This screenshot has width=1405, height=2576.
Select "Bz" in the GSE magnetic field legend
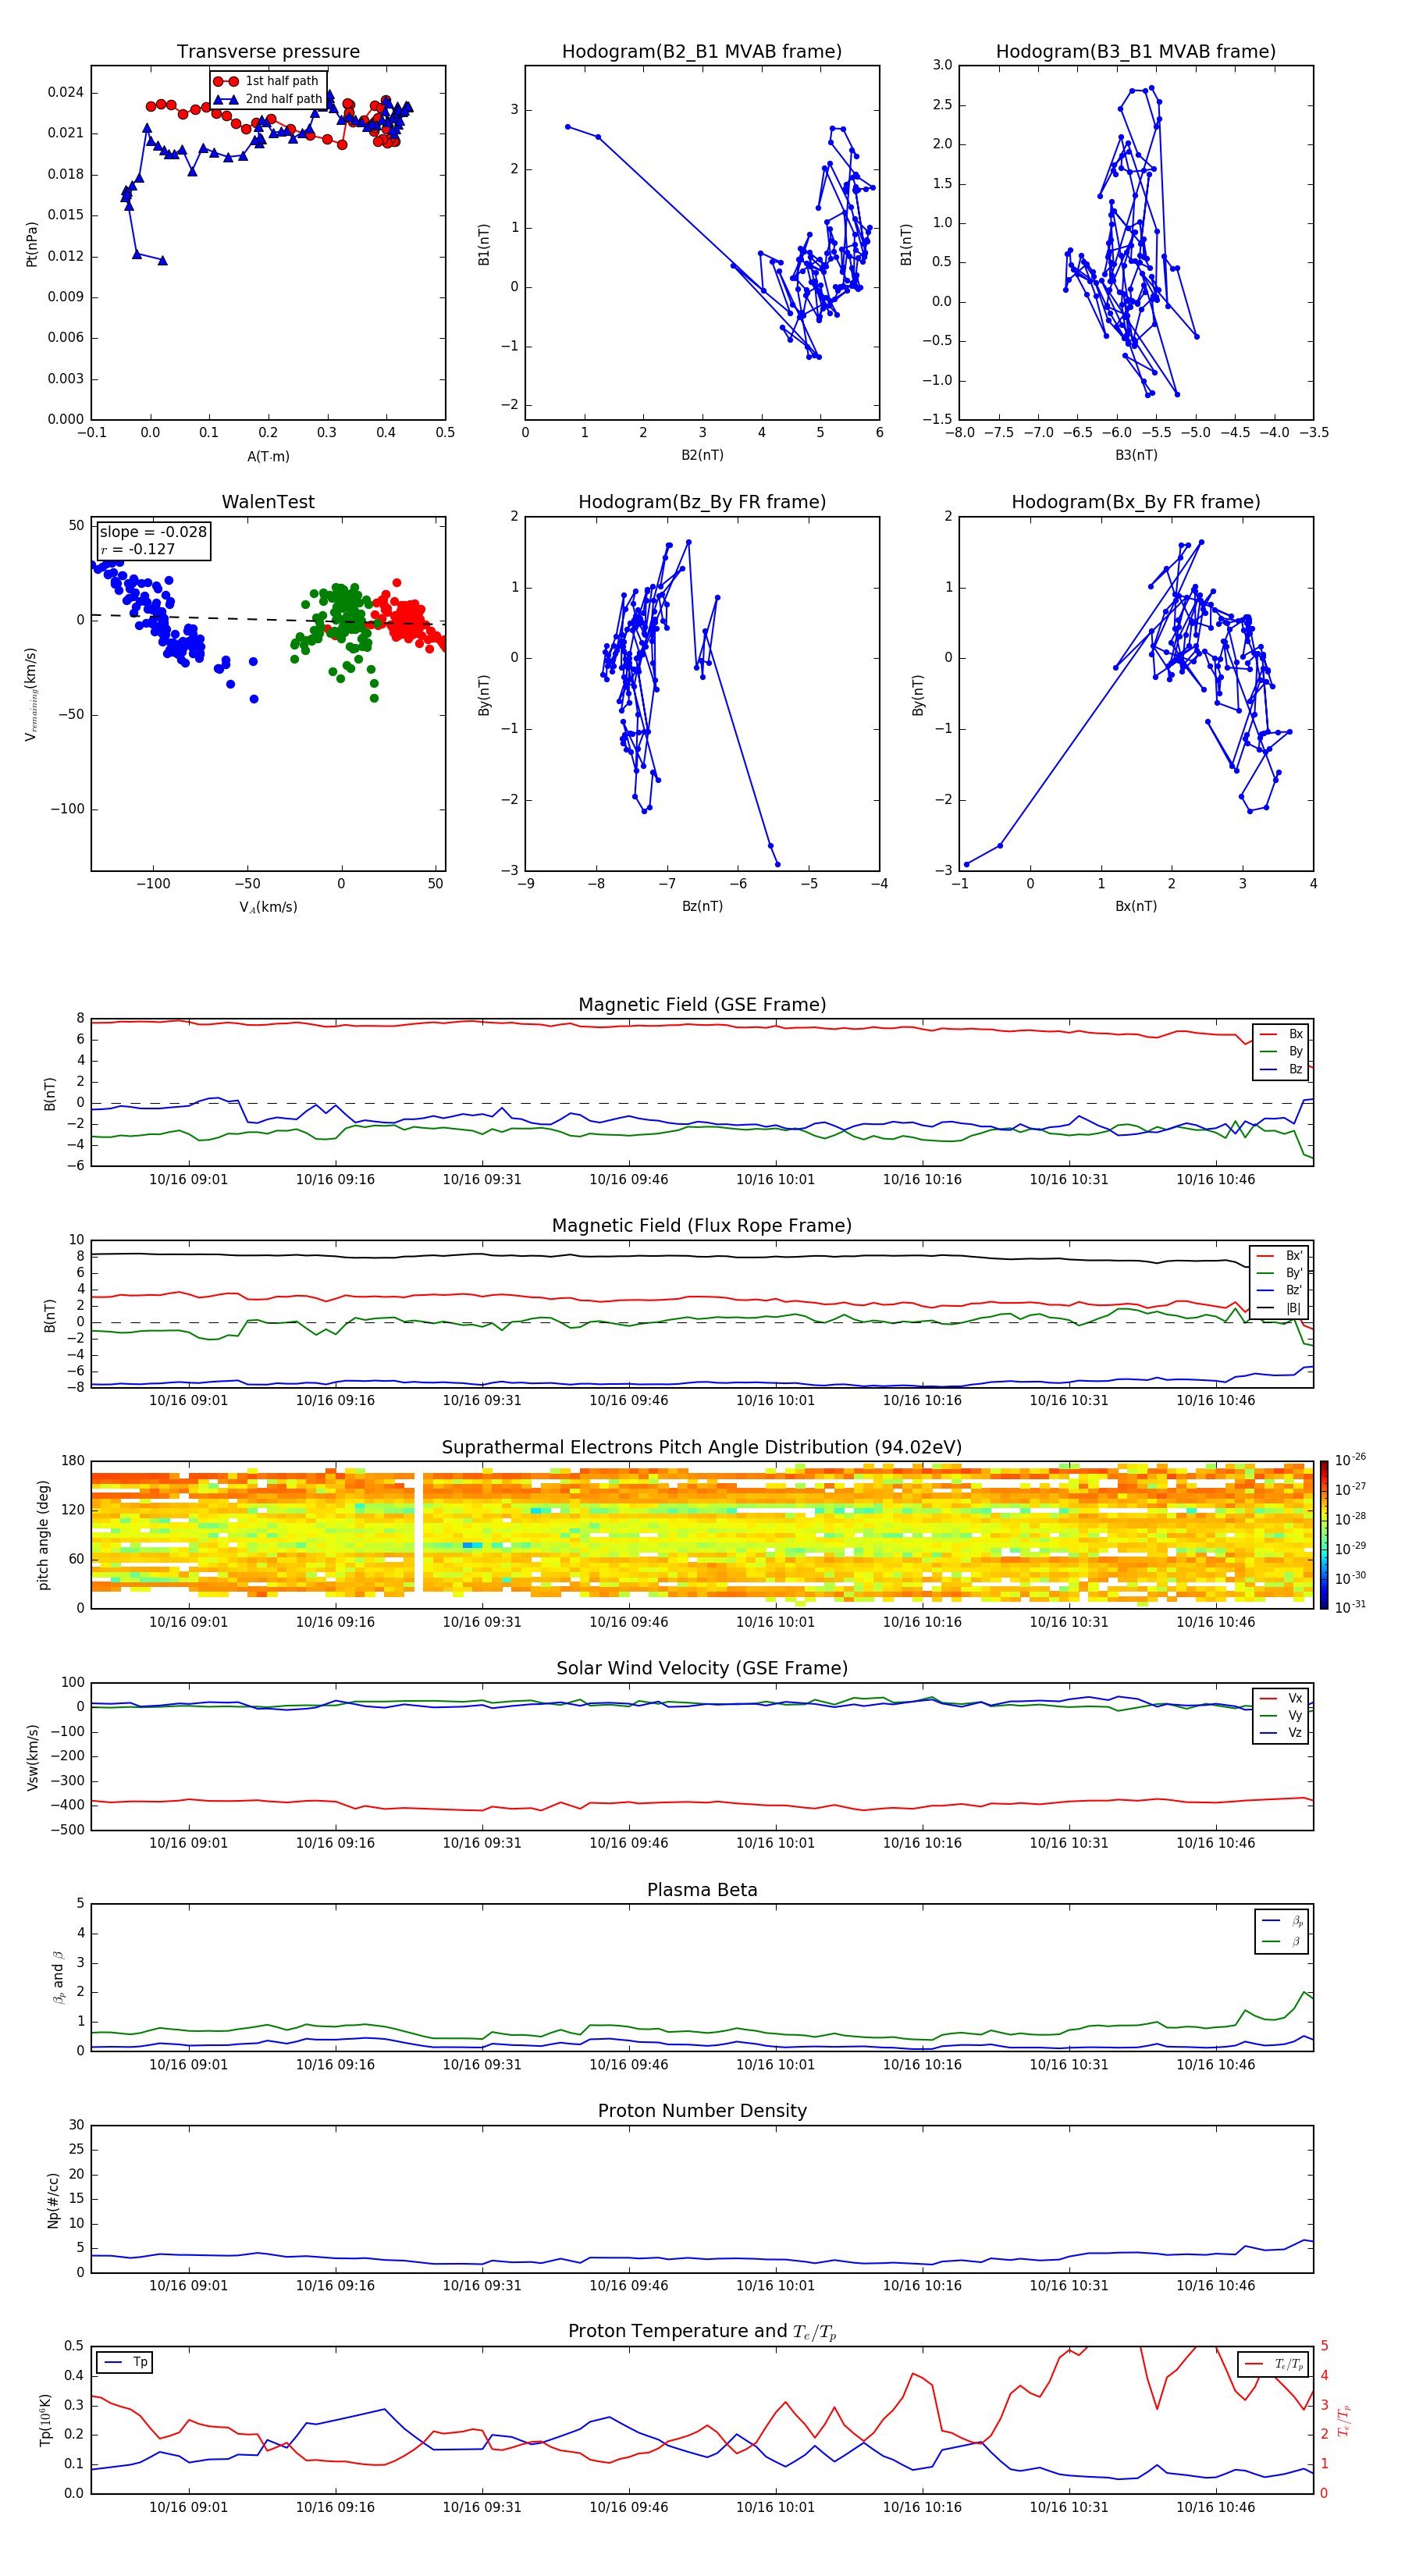click(x=1282, y=1069)
